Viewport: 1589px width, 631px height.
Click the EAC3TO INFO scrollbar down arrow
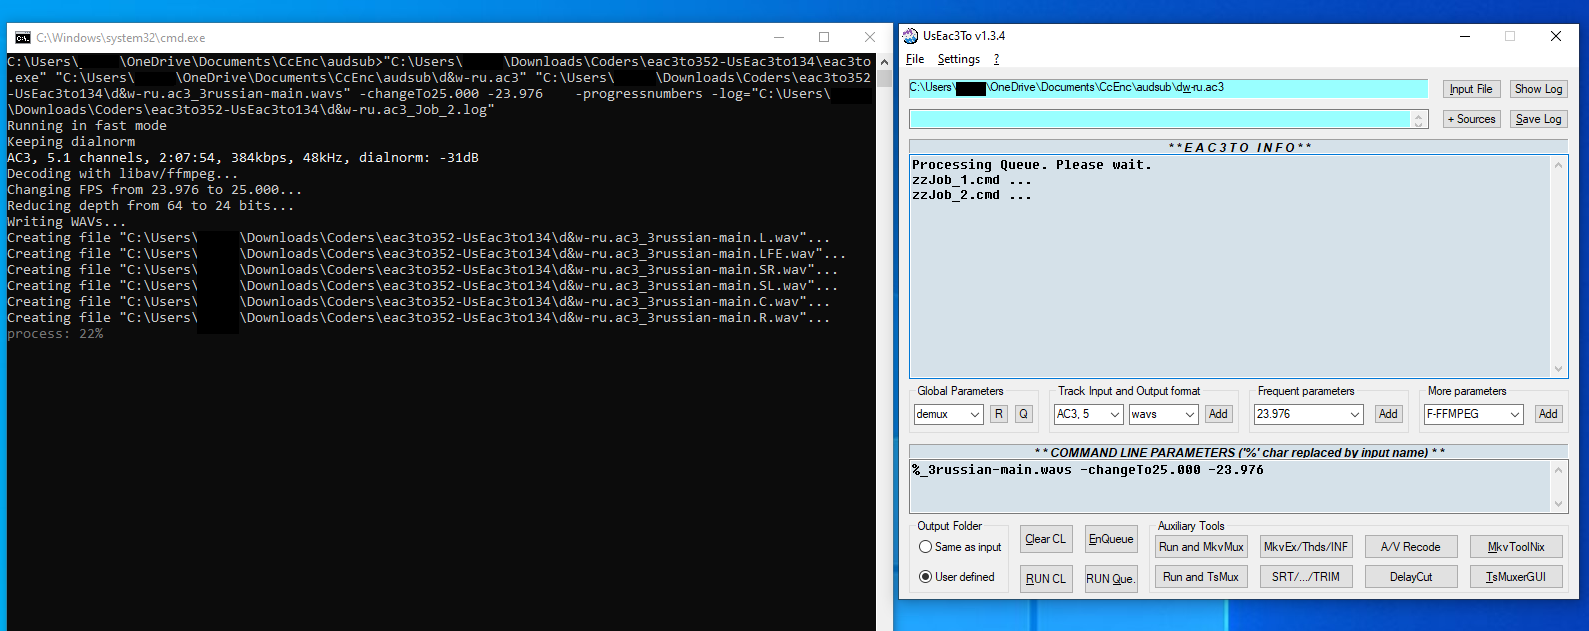tap(1558, 369)
